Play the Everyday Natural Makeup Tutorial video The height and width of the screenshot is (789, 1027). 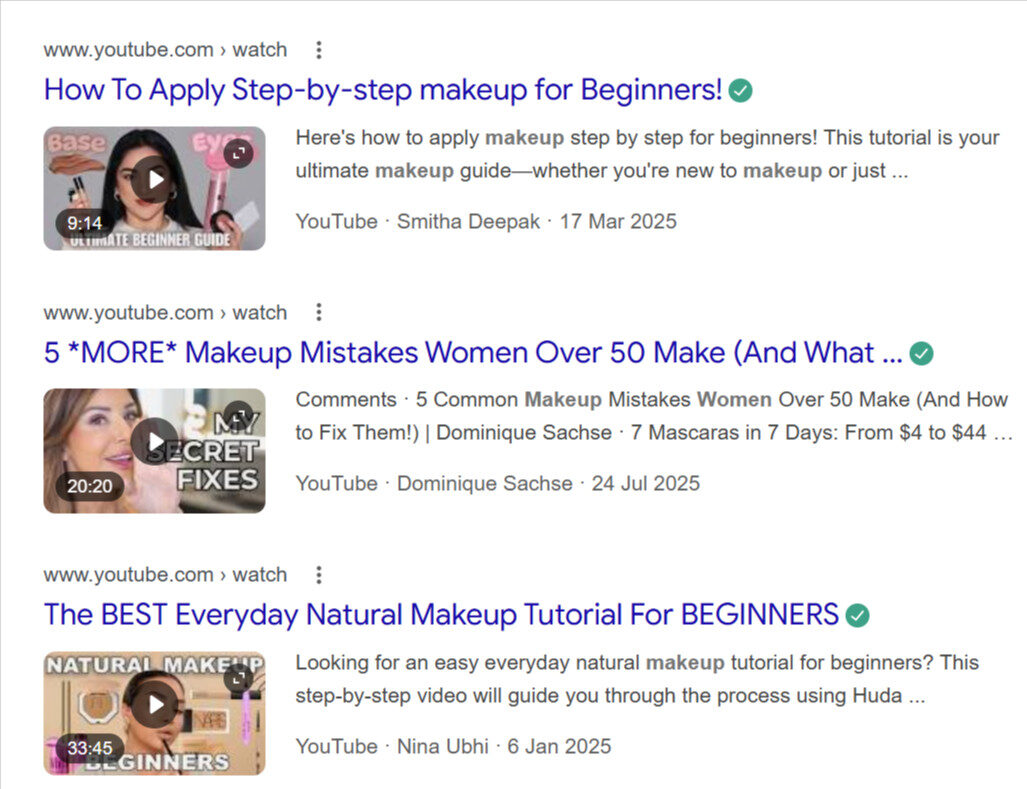click(155, 705)
